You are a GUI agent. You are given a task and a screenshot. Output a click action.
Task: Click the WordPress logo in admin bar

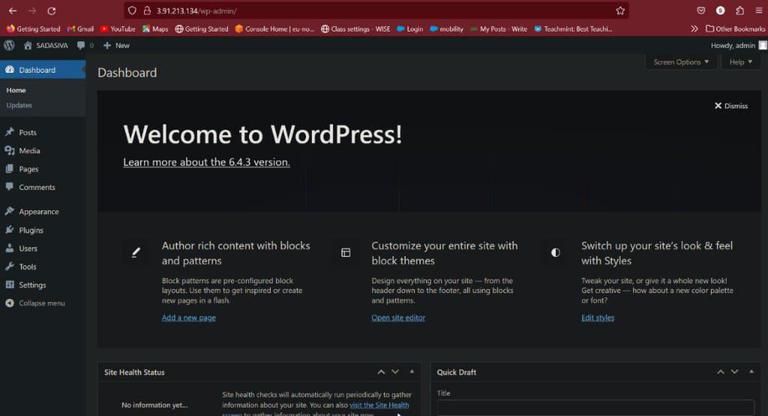tap(9, 46)
